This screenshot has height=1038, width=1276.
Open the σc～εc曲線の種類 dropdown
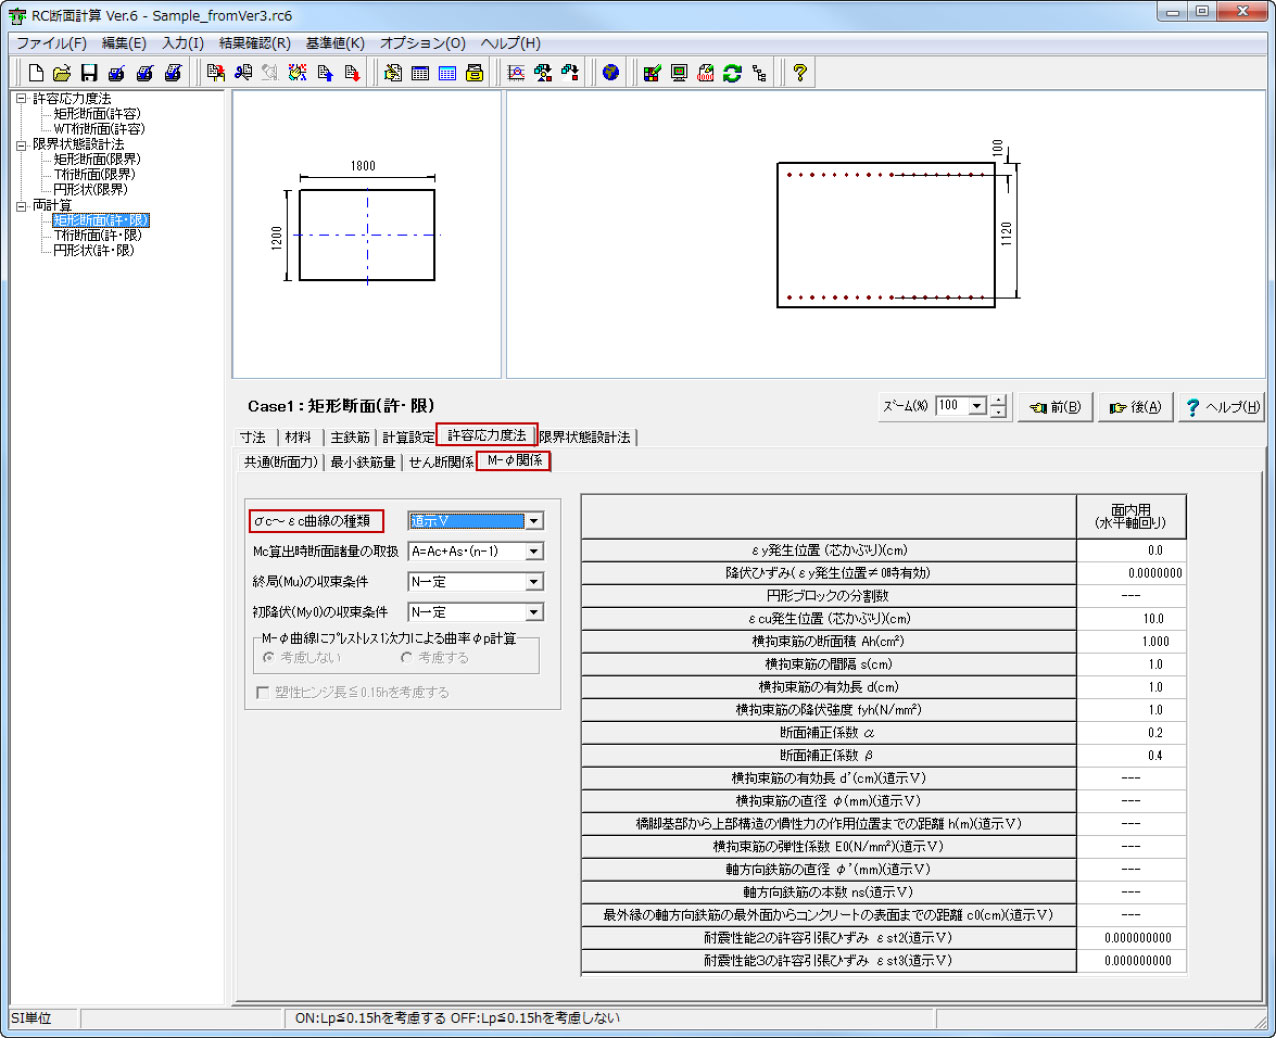534,521
